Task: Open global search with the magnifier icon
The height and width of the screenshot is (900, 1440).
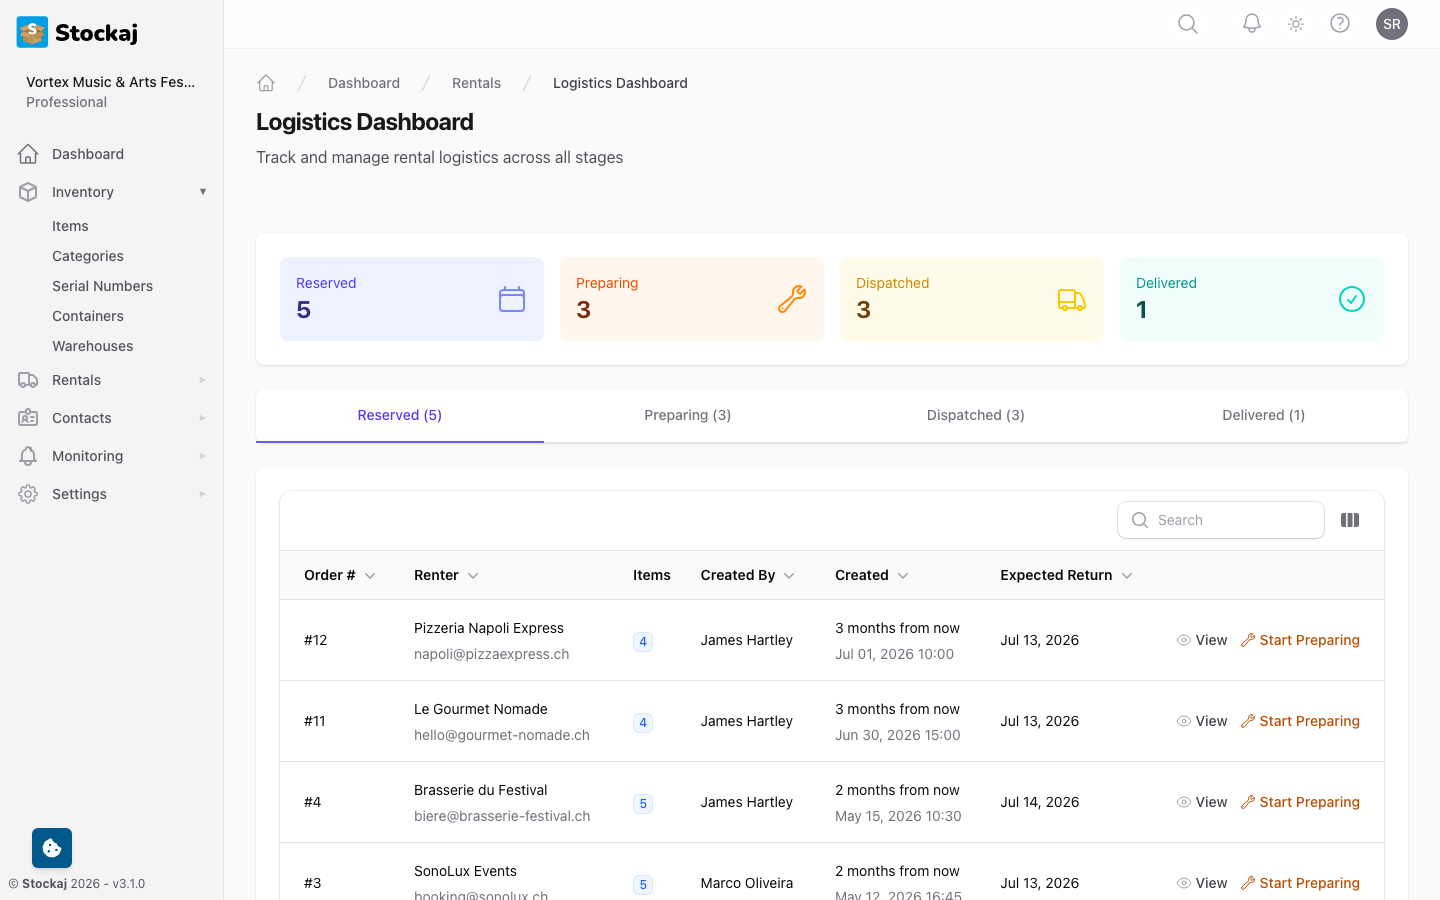Action: point(1187,23)
